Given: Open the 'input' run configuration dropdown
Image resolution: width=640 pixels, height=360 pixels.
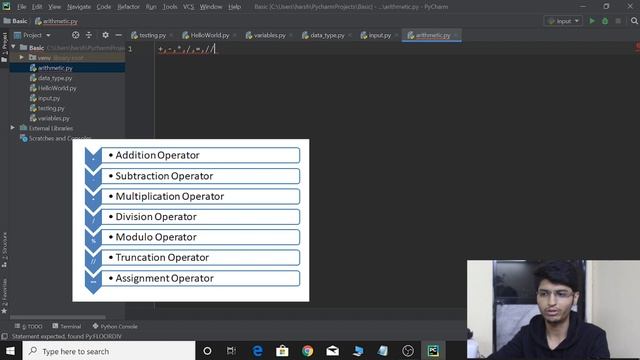Looking at the screenshot, I should coord(563,21).
